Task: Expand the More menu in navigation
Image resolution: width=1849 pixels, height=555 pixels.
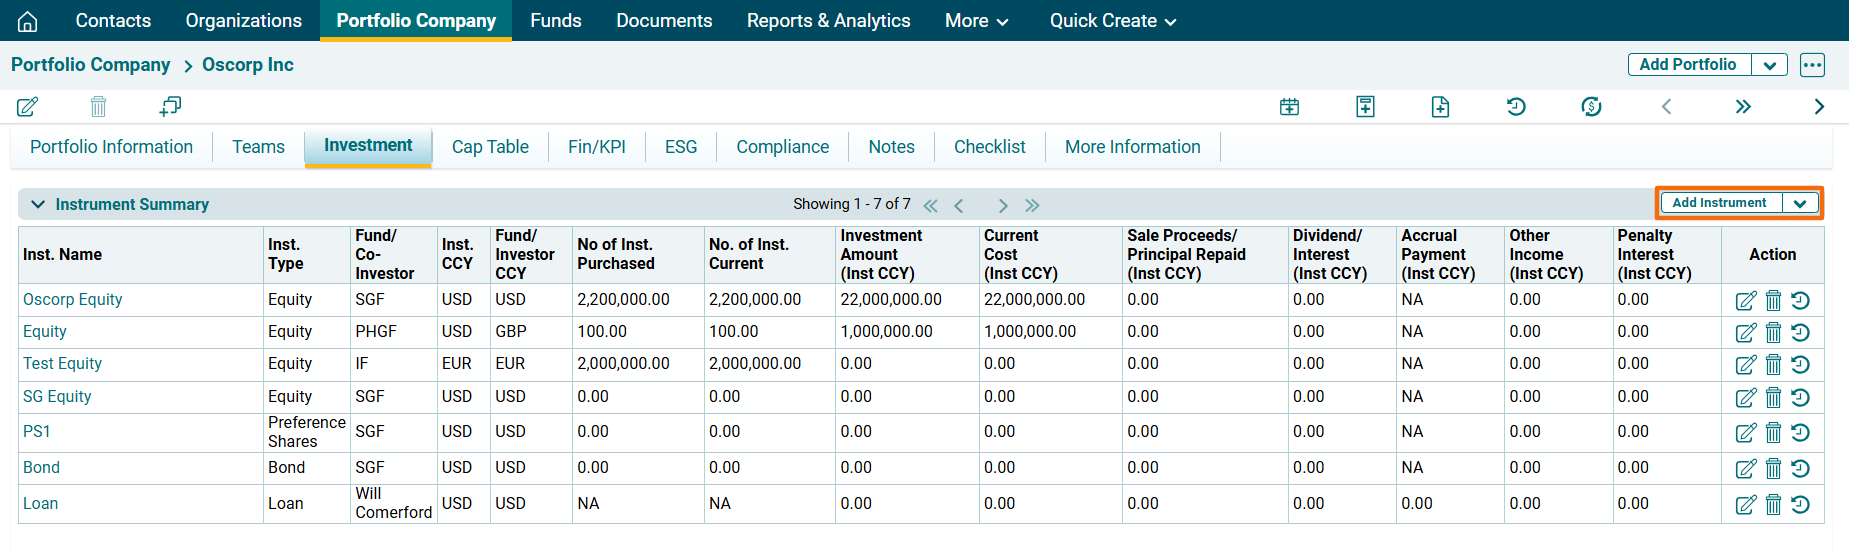Action: (x=976, y=21)
